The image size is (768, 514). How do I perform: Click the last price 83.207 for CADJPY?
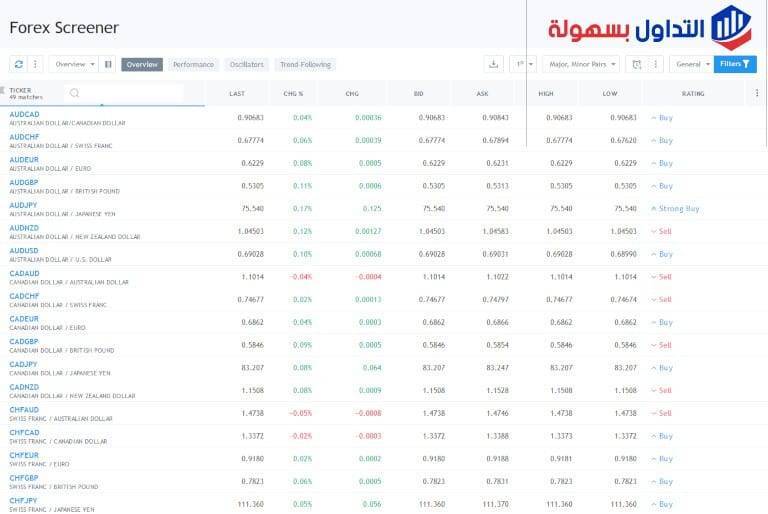(252, 367)
